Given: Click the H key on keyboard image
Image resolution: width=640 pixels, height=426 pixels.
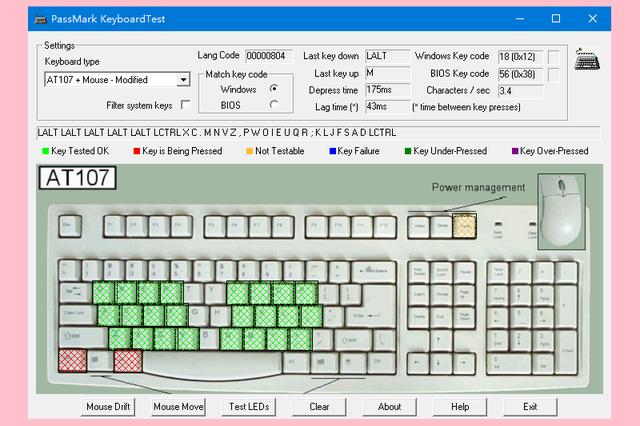Looking at the screenshot, I should pos(220,315).
